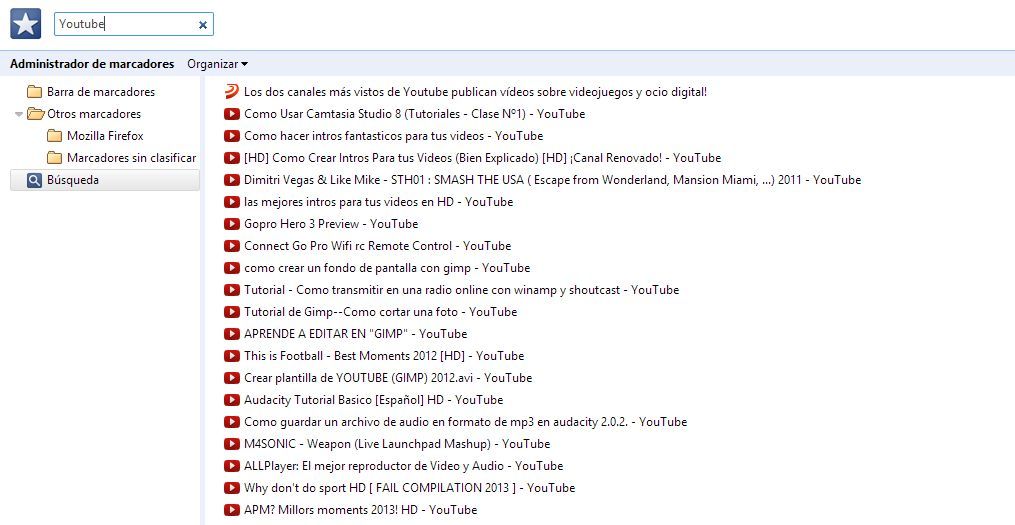Image resolution: width=1015 pixels, height=525 pixels.
Task: Click YouTube icon beside Como cortar una foto
Action: (x=232, y=312)
